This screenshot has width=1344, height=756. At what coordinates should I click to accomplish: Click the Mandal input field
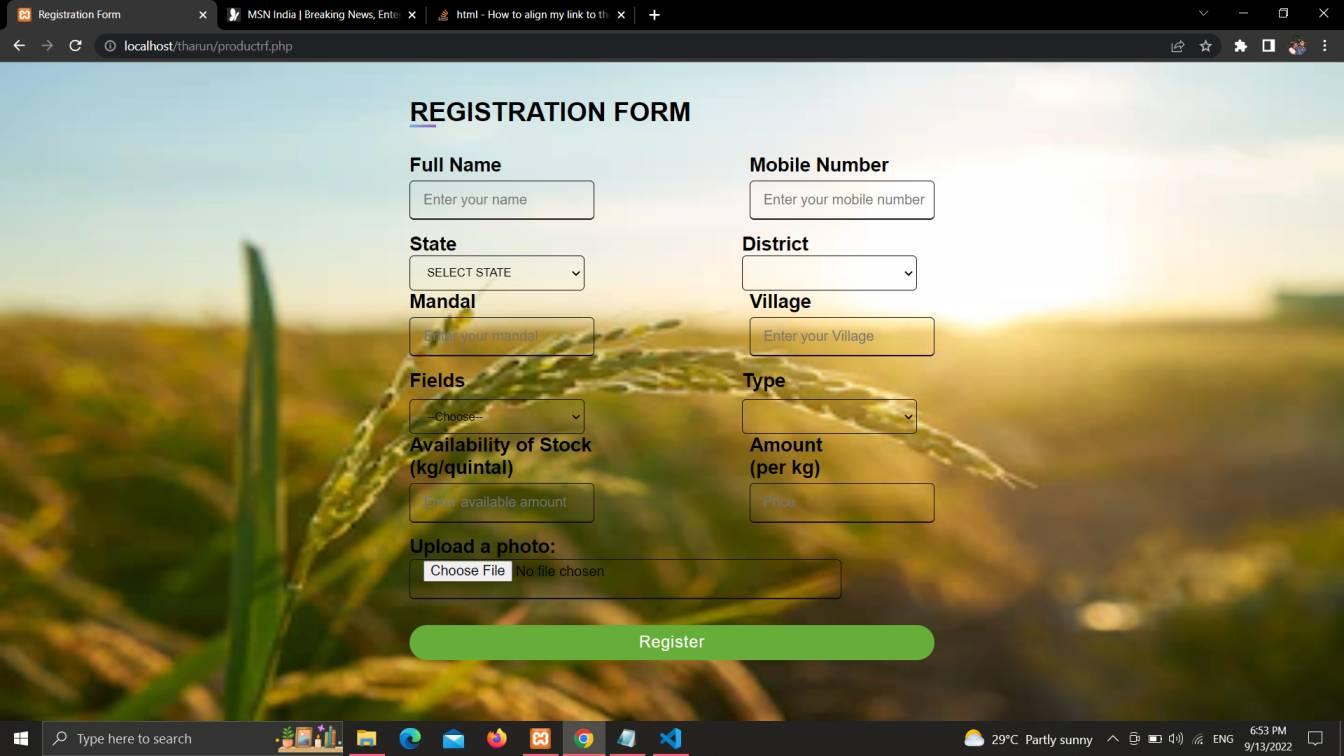pos(502,337)
